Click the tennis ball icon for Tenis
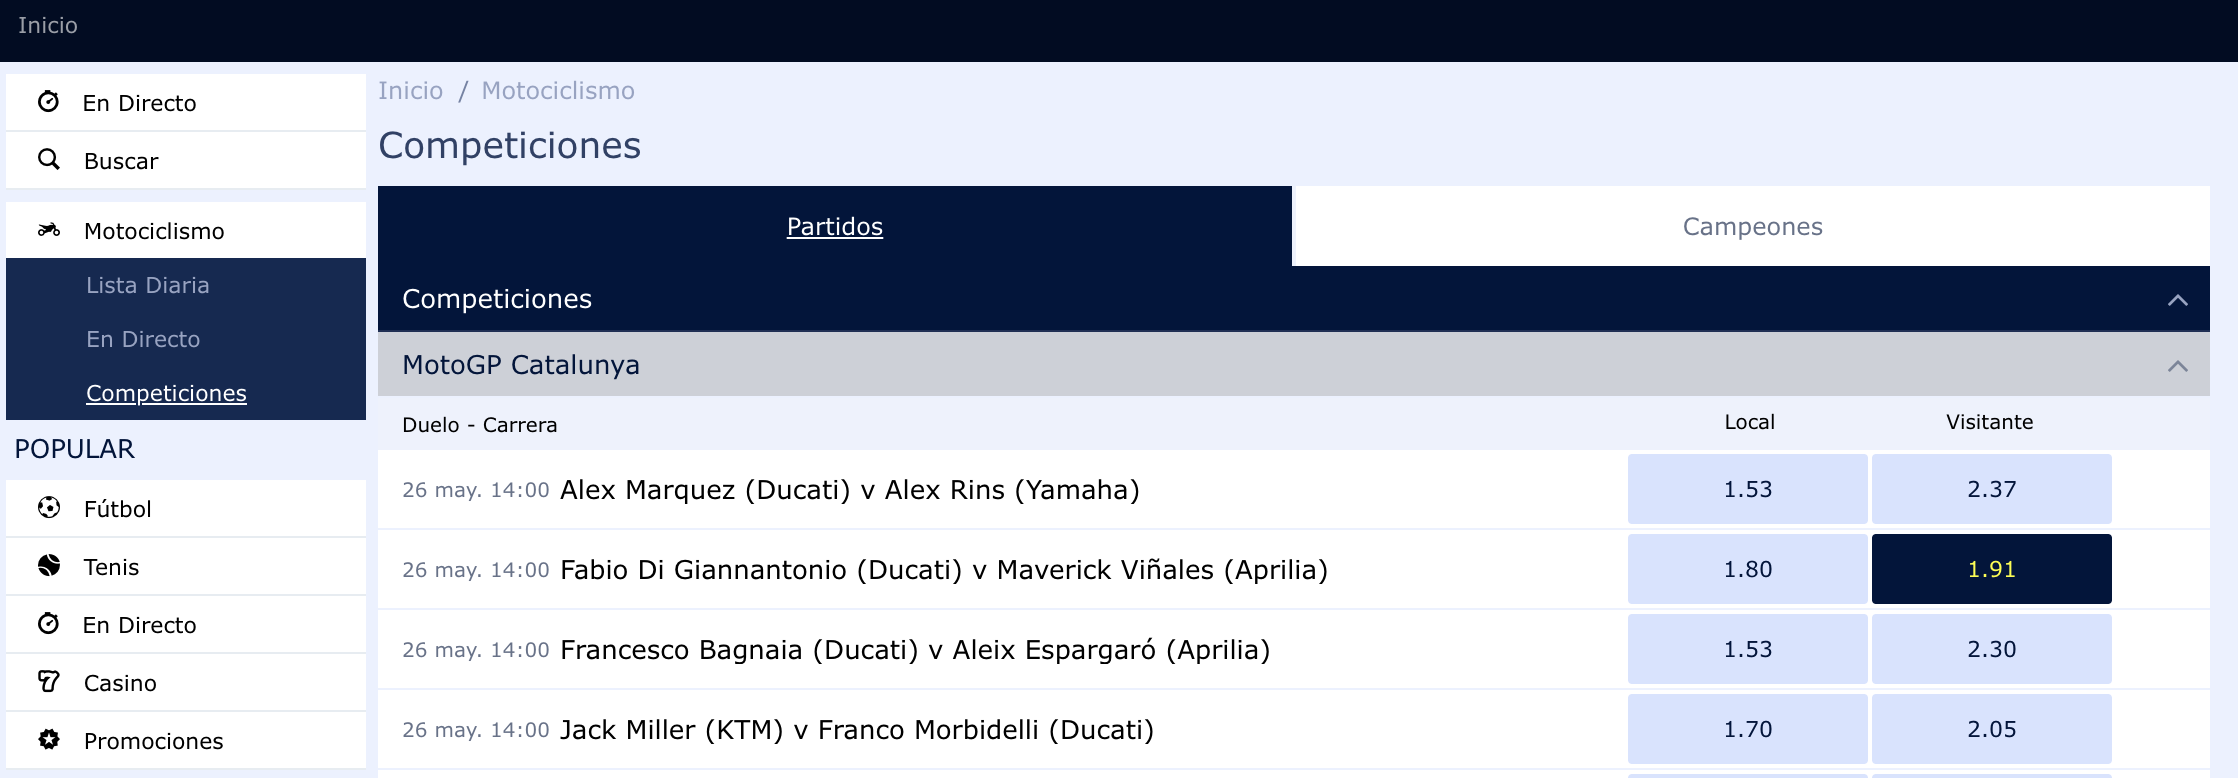Viewport: 2238px width, 778px height. (48, 566)
